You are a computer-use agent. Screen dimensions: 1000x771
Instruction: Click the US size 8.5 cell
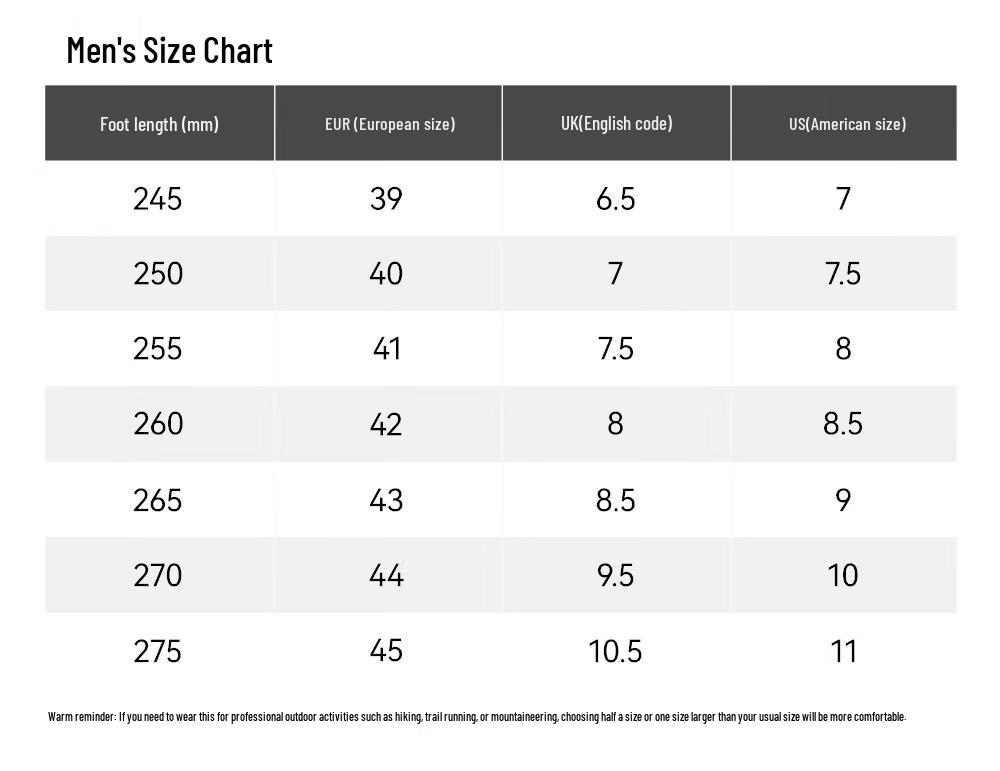click(x=844, y=424)
